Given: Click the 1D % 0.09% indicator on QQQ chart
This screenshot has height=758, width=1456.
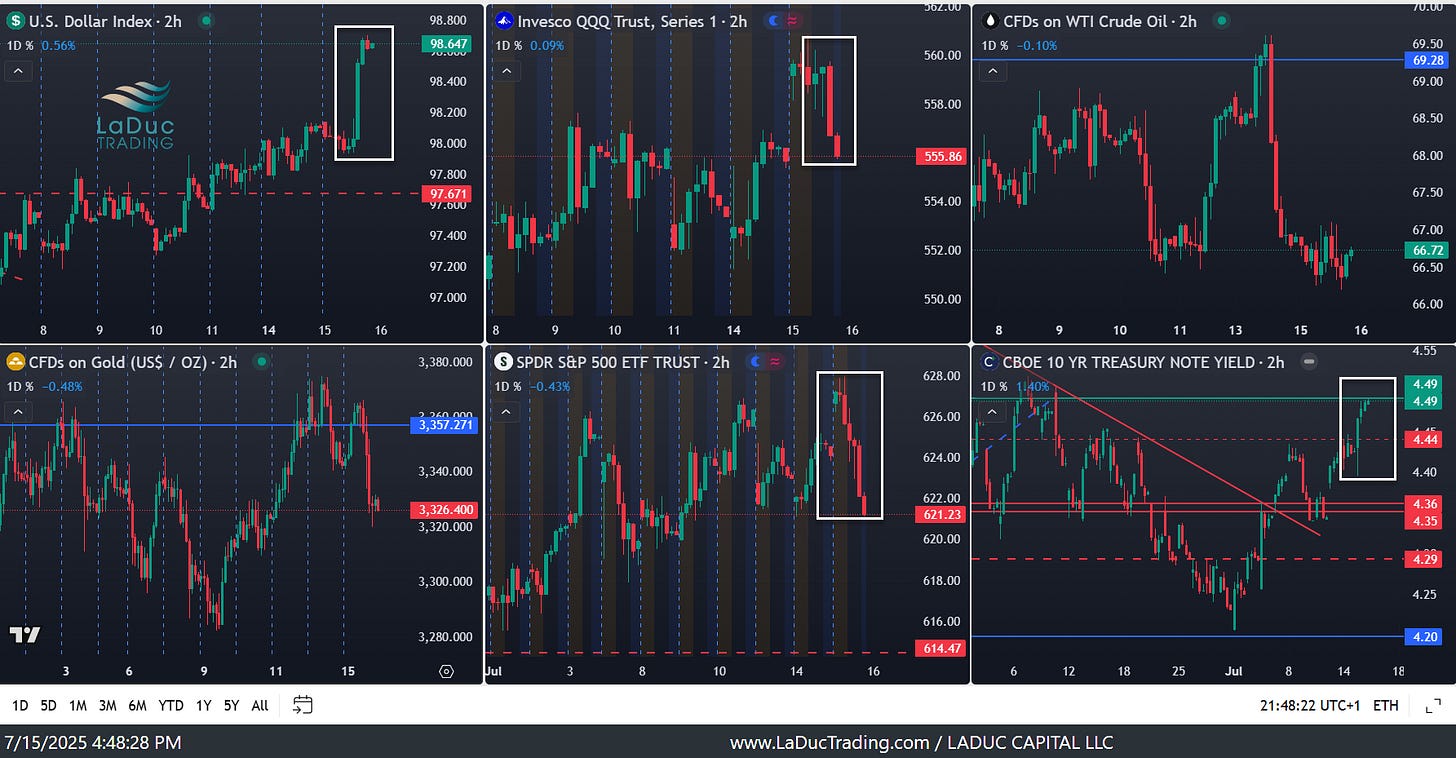Looking at the screenshot, I should click(x=530, y=45).
